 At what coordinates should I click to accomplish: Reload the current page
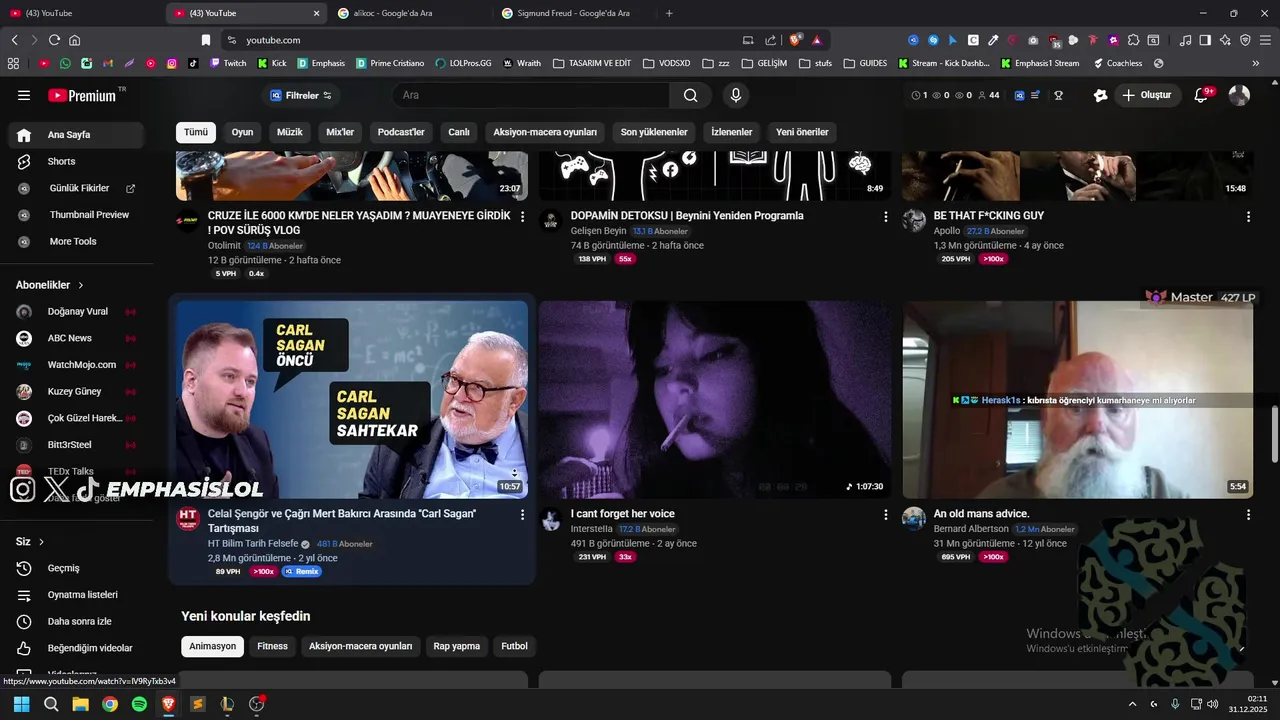(x=54, y=40)
